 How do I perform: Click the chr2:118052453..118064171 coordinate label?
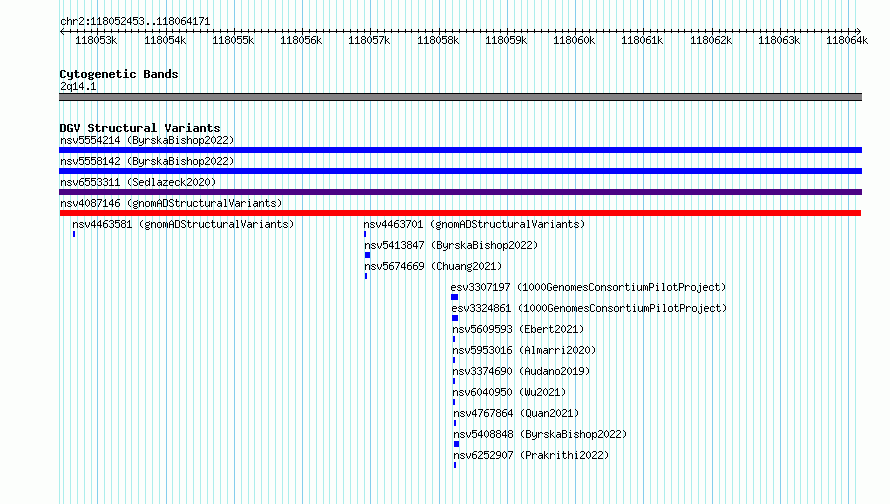click(x=135, y=22)
